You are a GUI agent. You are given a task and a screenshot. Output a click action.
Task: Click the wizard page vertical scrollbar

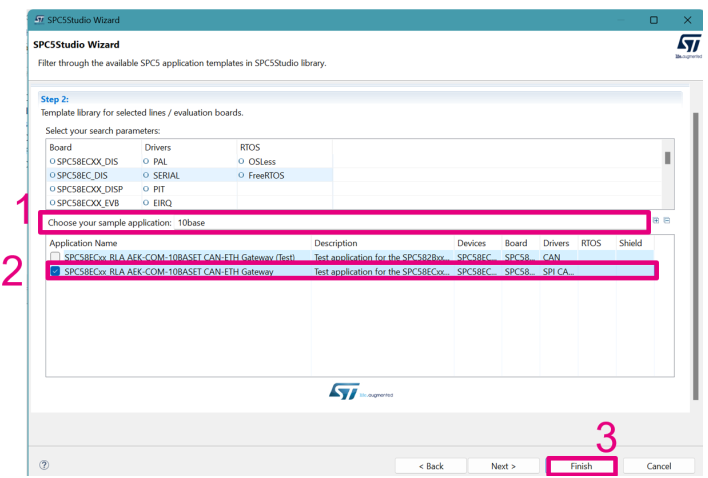coord(695,256)
